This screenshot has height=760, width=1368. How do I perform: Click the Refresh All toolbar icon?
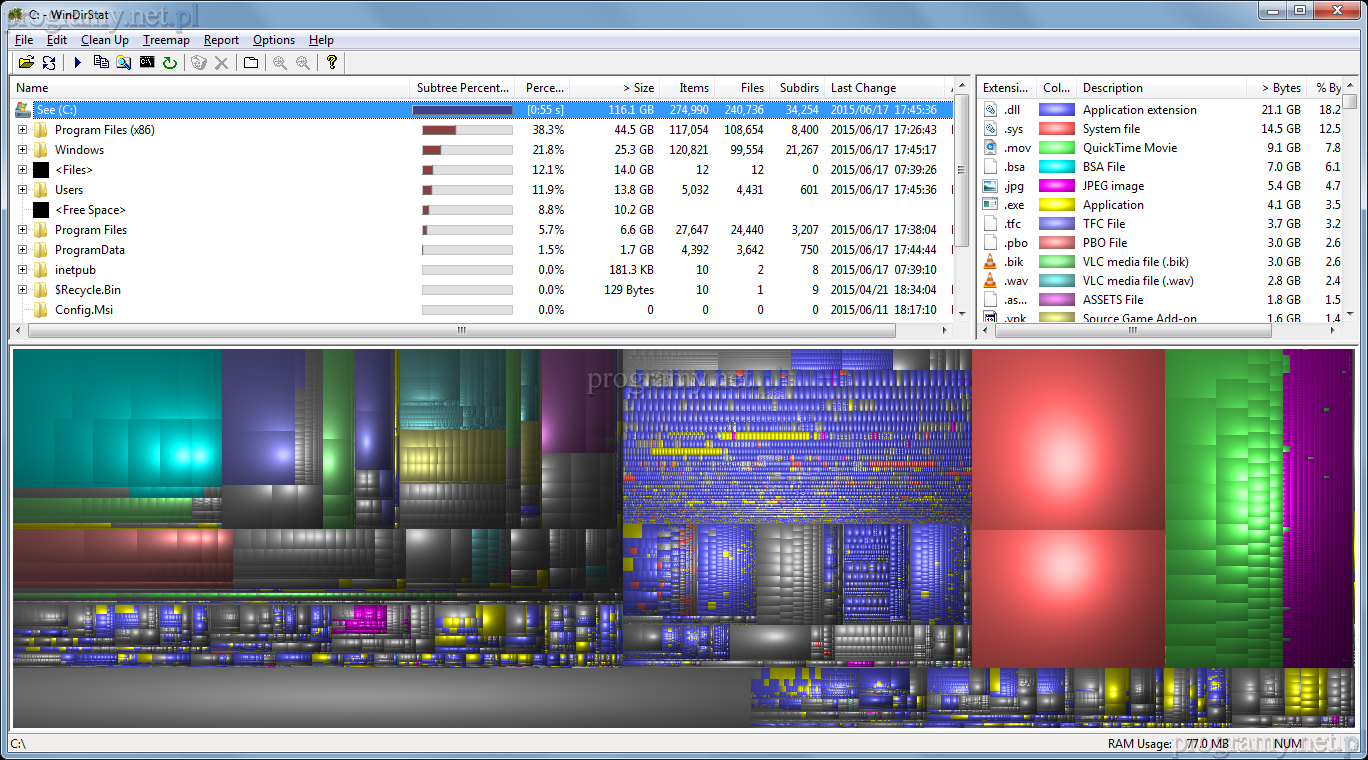(49, 63)
